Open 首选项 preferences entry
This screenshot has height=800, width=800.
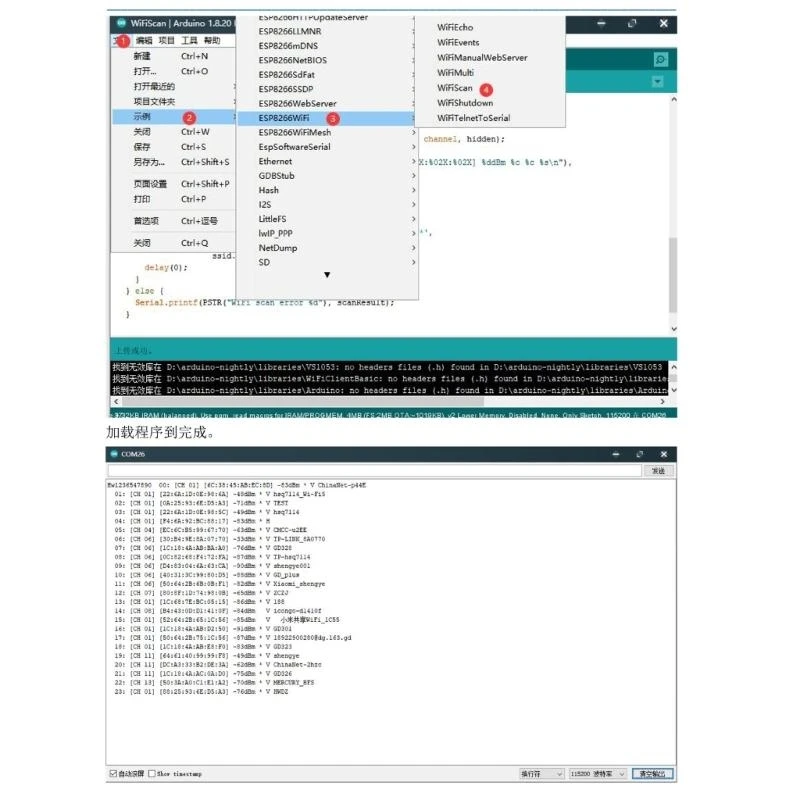click(173, 221)
